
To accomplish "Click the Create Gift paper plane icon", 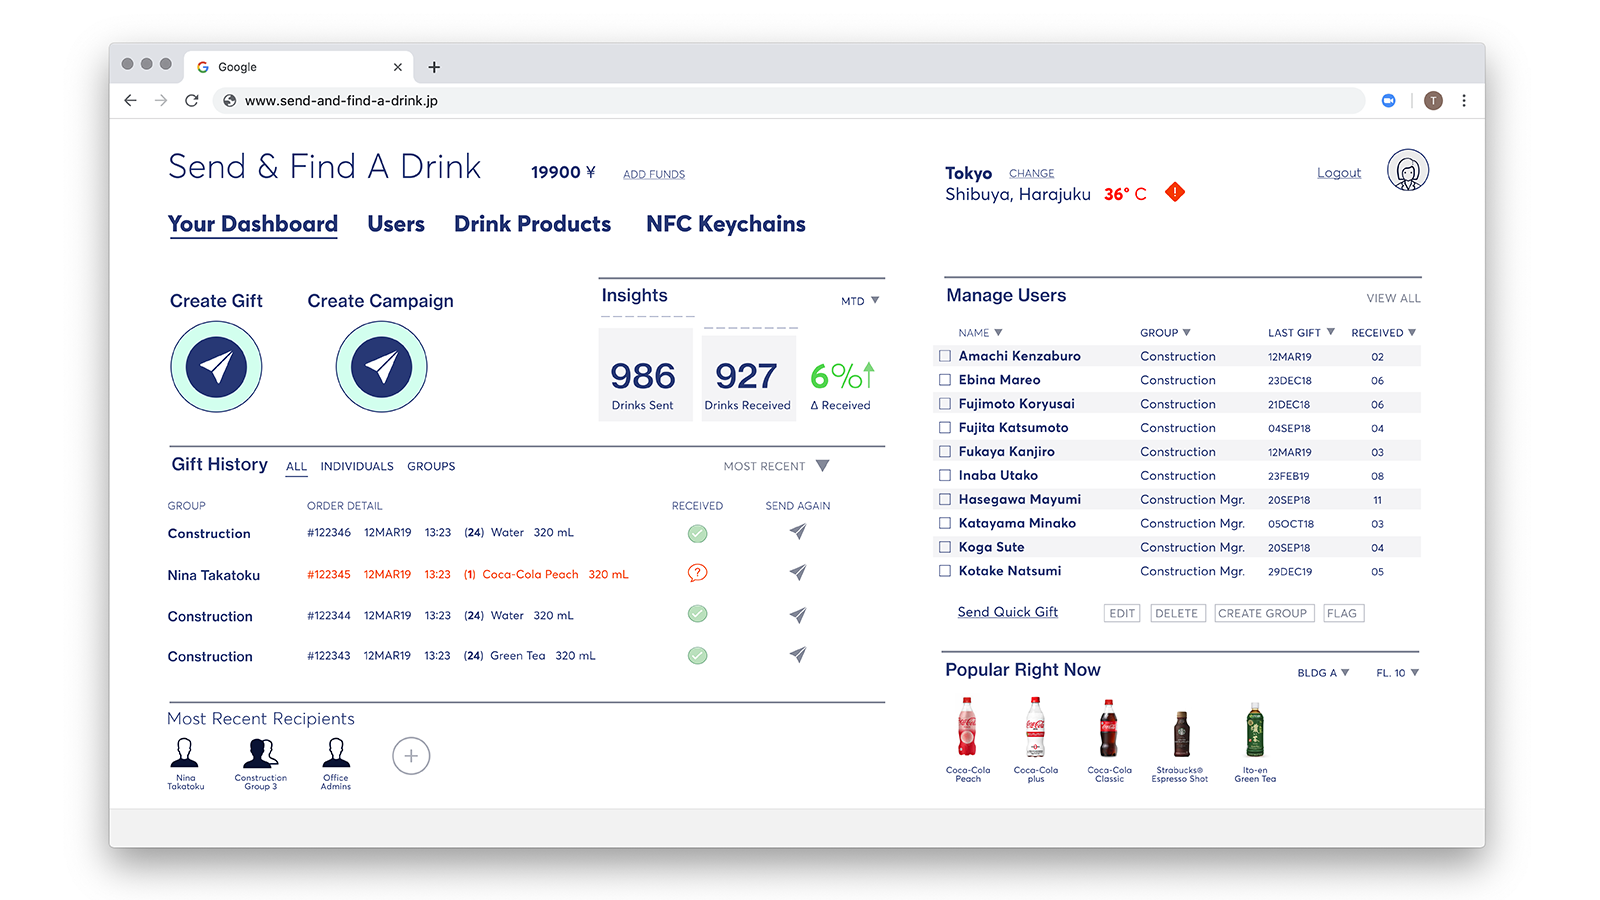I will tap(216, 367).
